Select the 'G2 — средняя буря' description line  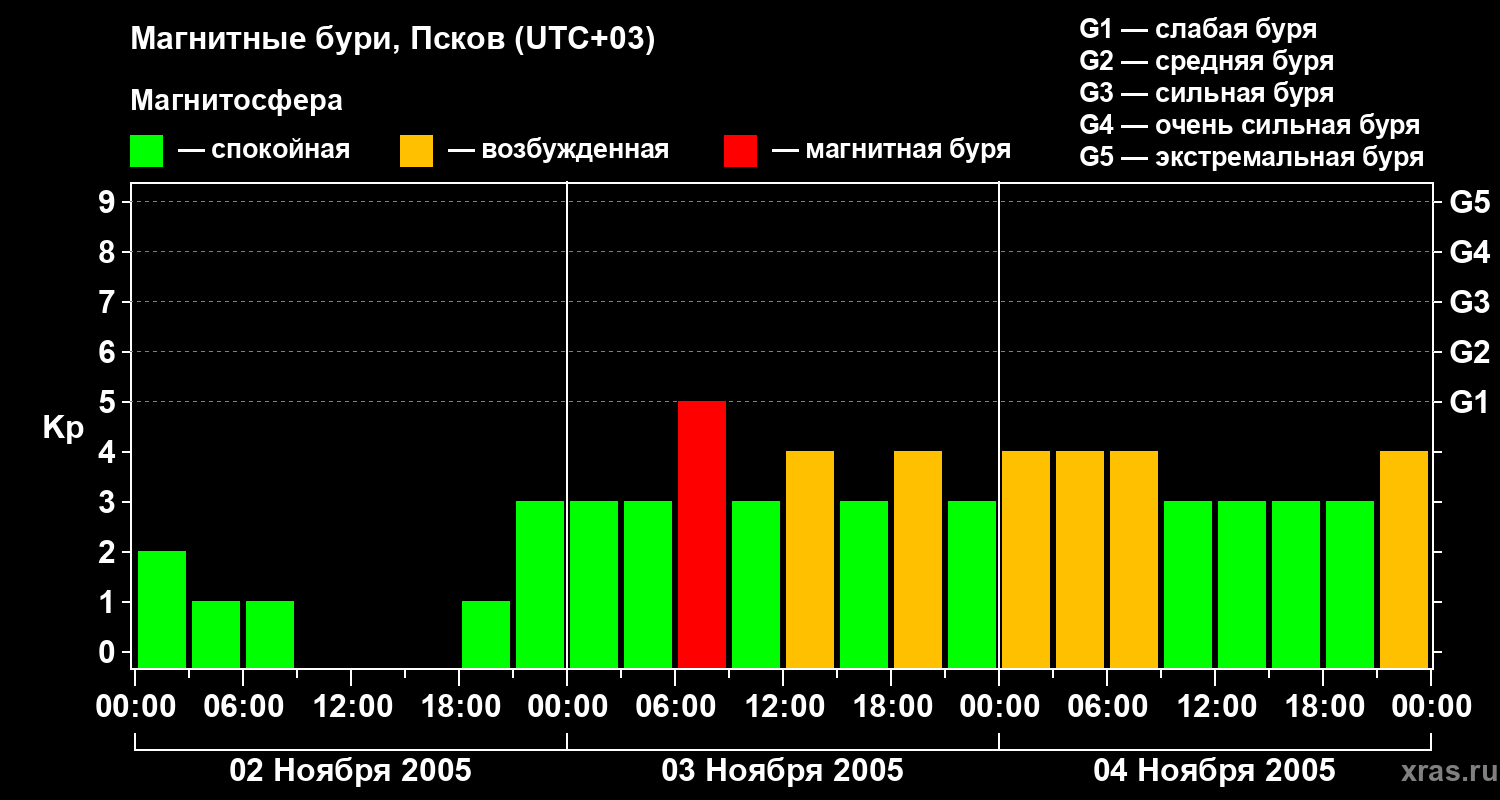point(1207,61)
